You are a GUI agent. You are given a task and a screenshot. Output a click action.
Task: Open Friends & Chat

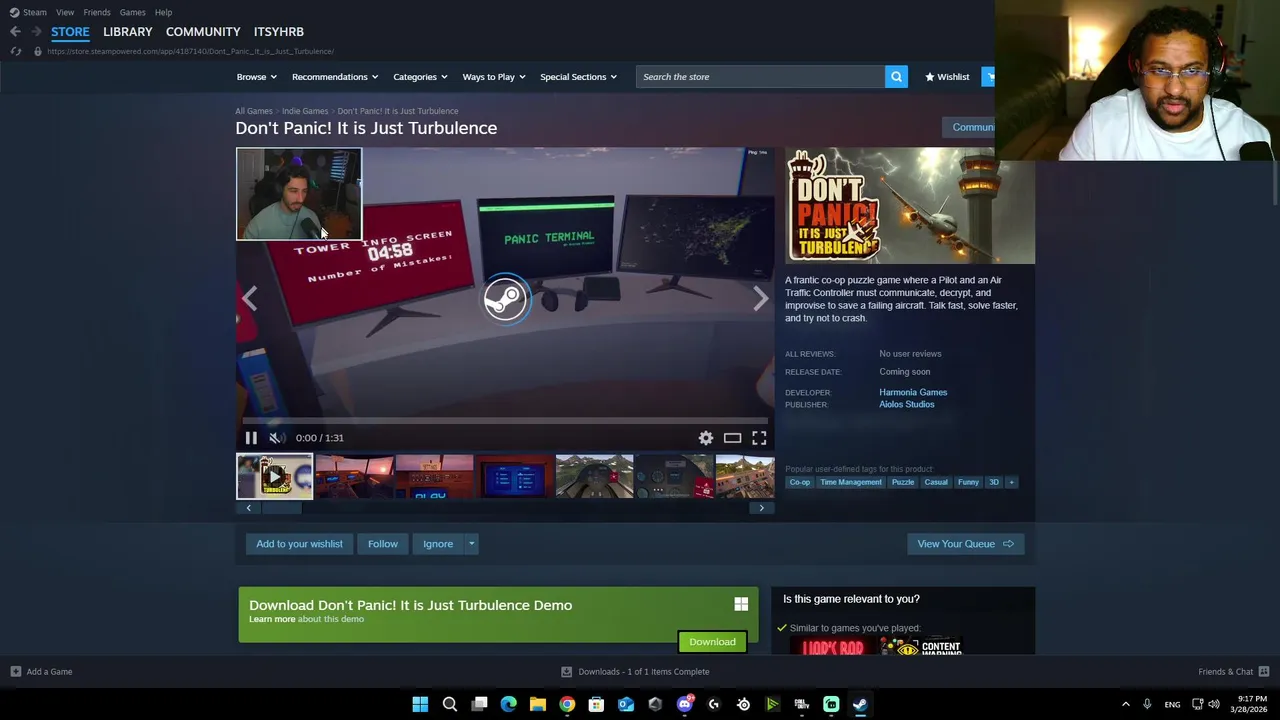tap(1233, 672)
